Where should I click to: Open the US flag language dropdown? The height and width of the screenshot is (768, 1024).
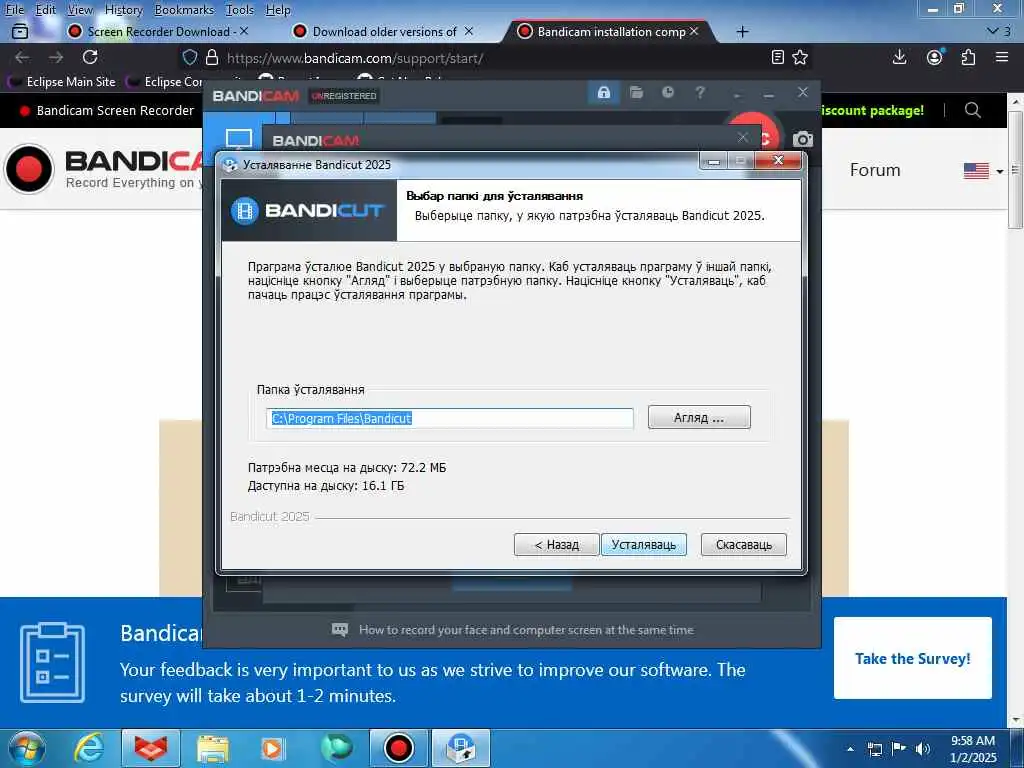[983, 170]
